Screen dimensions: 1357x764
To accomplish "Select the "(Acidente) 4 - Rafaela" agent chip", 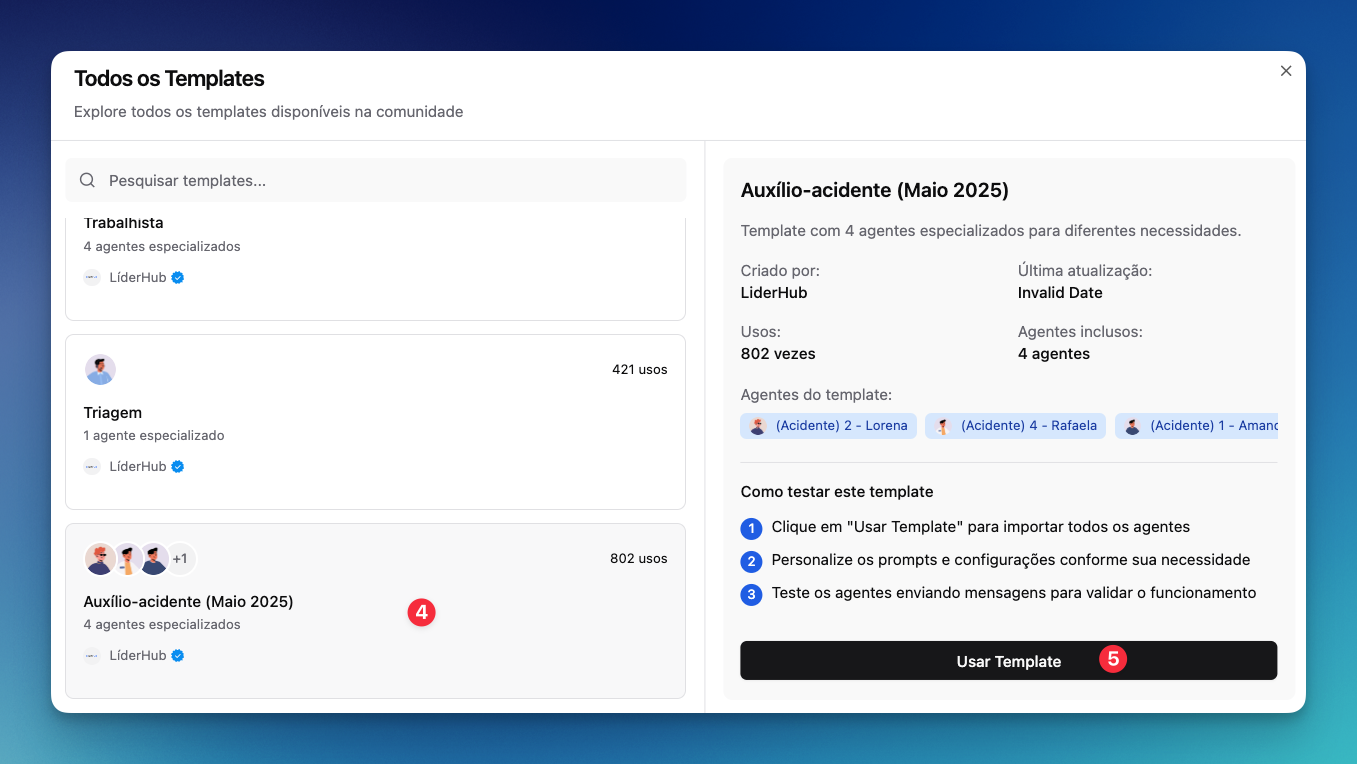I will coord(1015,426).
